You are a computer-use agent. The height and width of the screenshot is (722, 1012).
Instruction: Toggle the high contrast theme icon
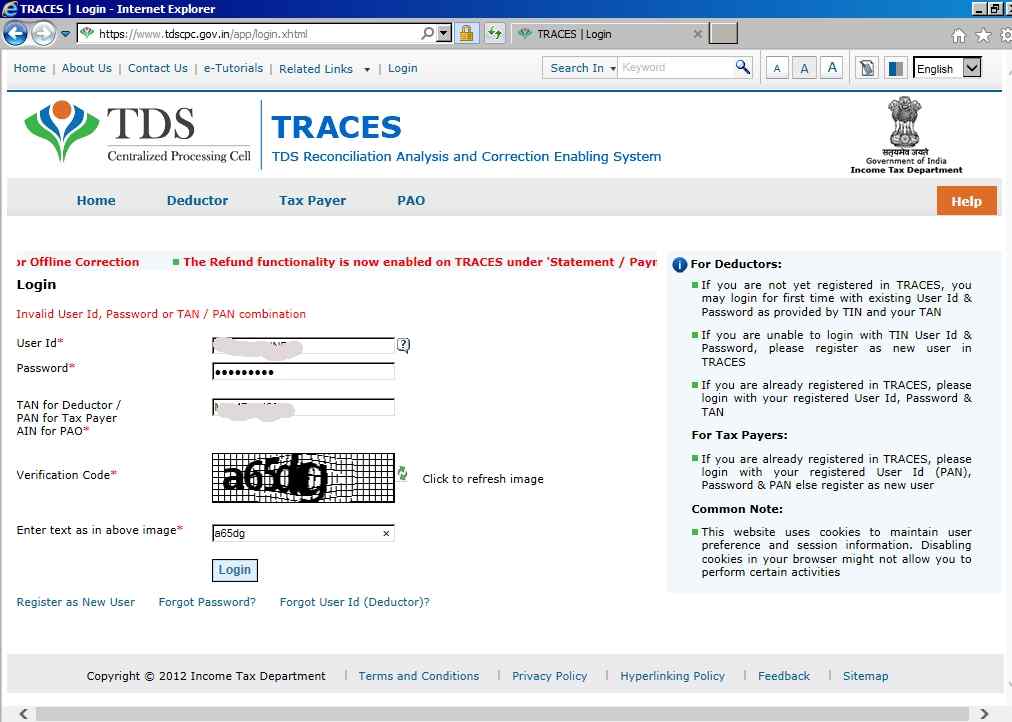[x=895, y=68]
